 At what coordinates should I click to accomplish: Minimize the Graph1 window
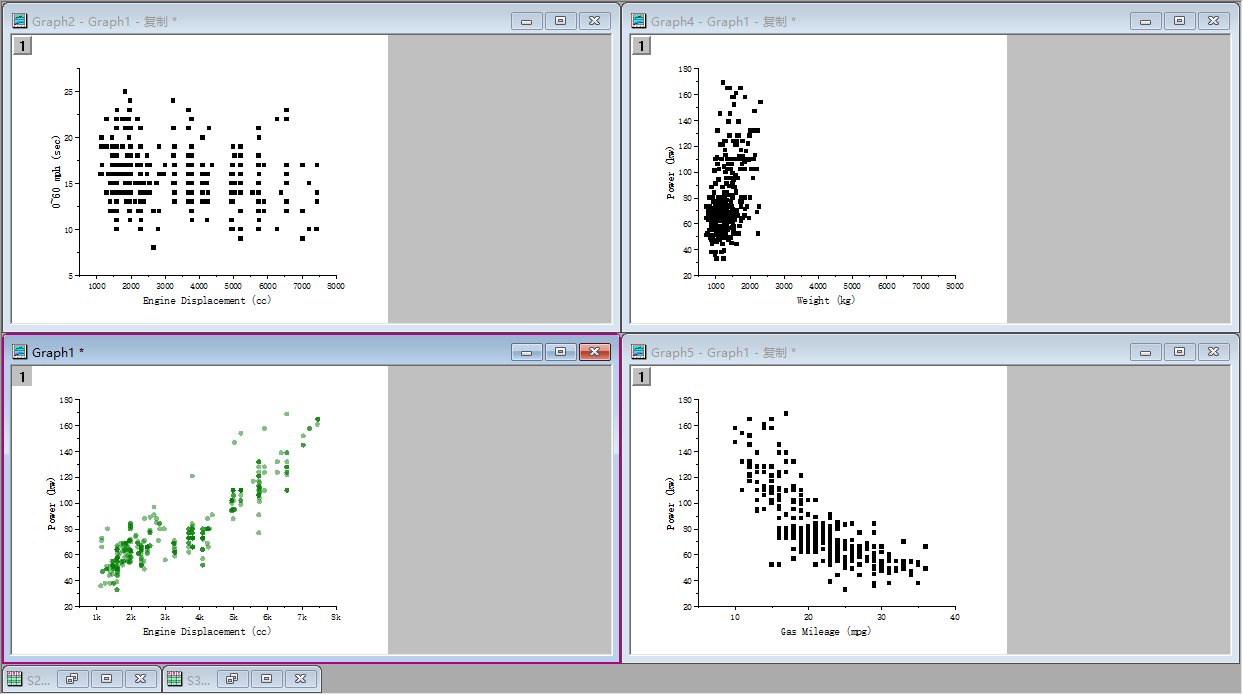pos(526,352)
